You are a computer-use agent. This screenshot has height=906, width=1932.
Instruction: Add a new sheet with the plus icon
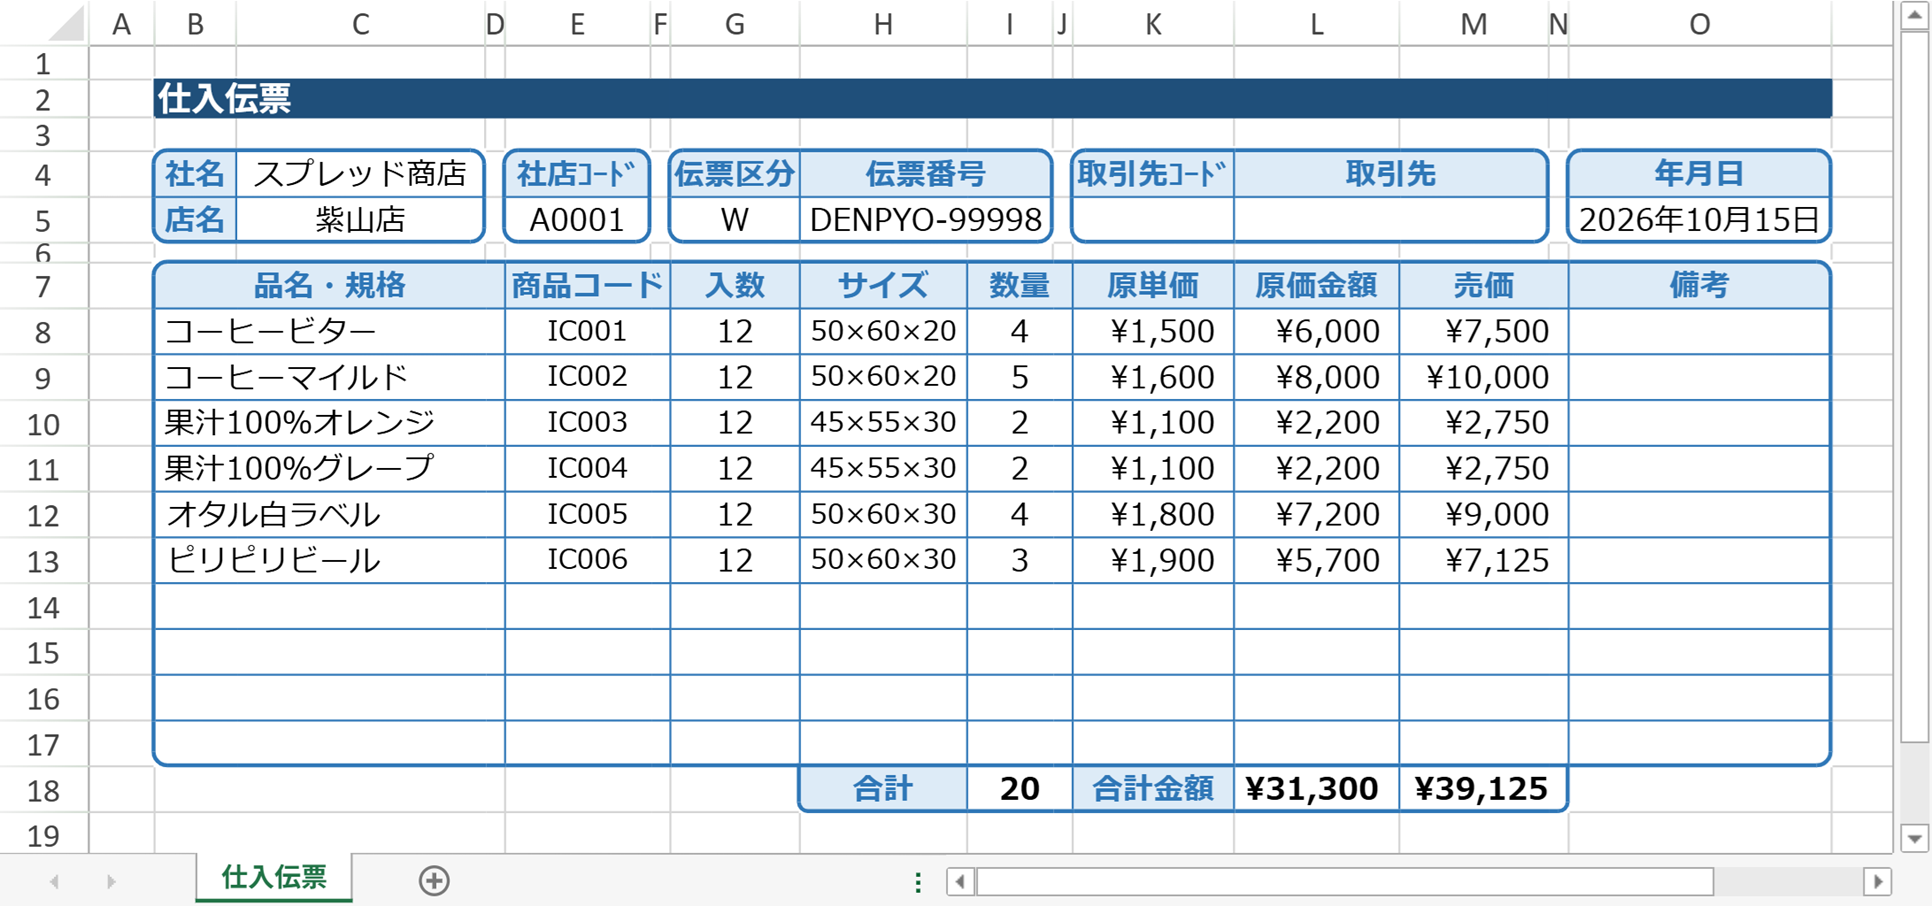(x=434, y=881)
